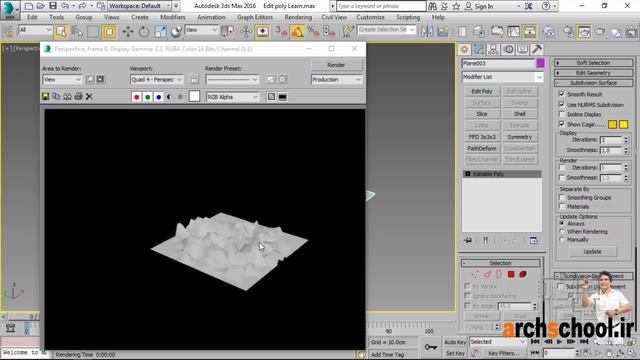Toggle Smooth Result checkbox
Viewport: 640px width, 360px height.
point(562,94)
